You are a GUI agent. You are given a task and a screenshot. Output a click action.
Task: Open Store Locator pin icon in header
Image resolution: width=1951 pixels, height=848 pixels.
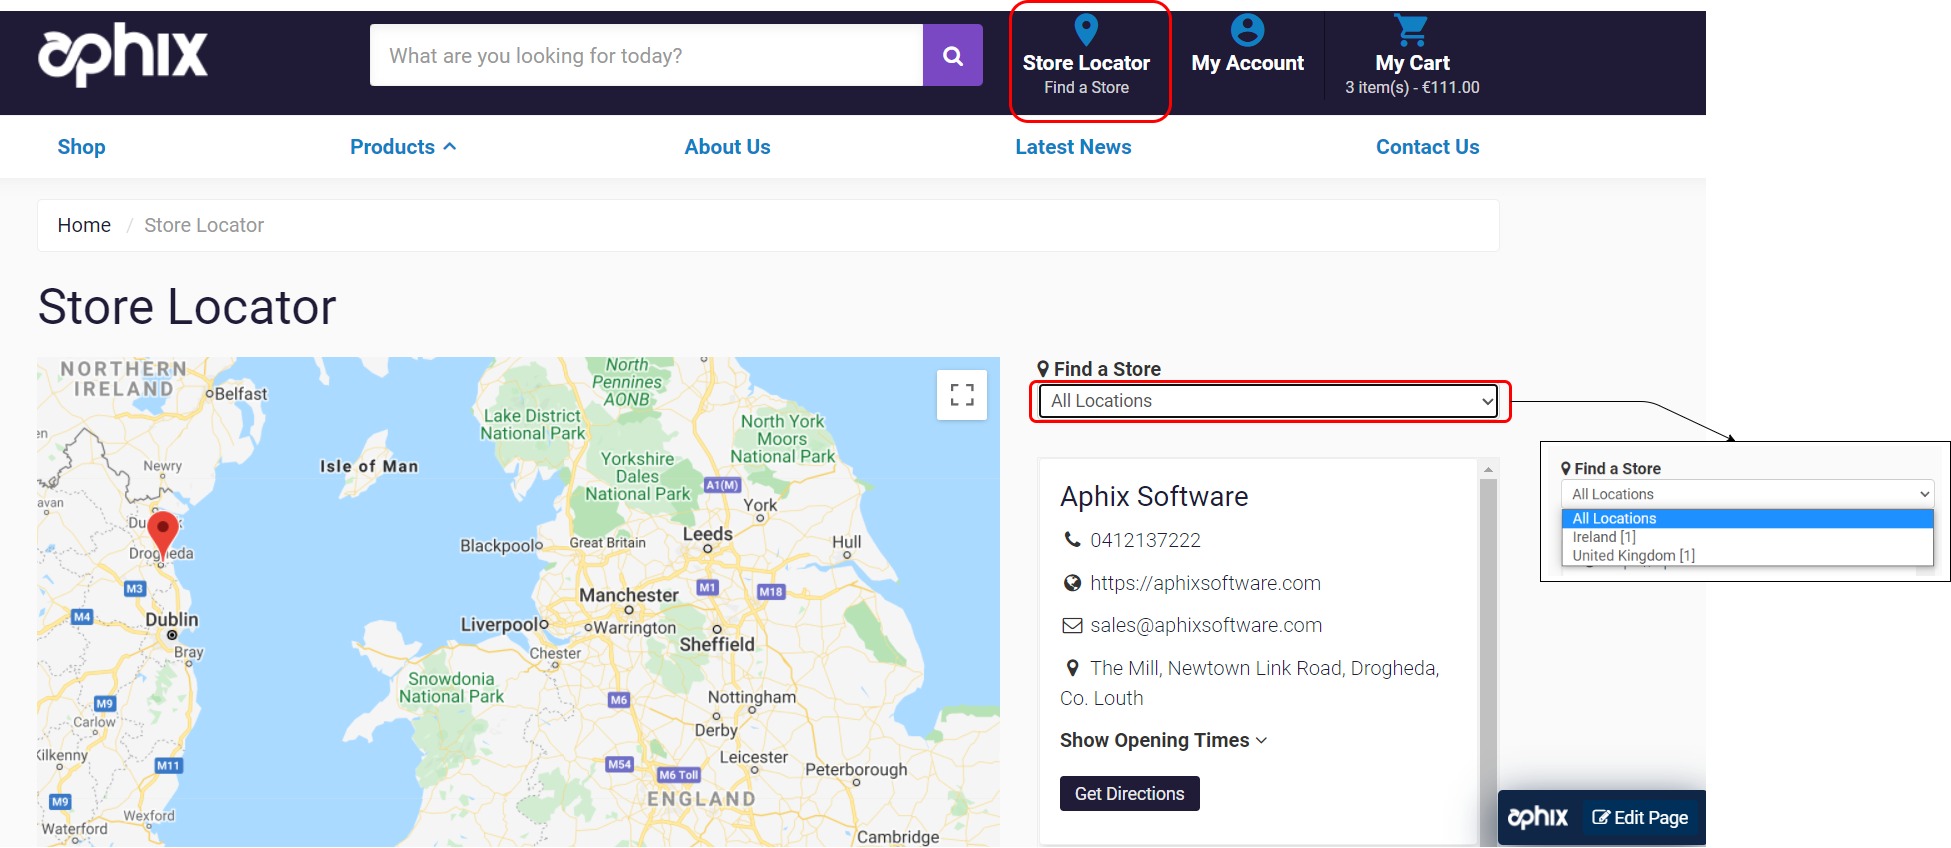1086,30
